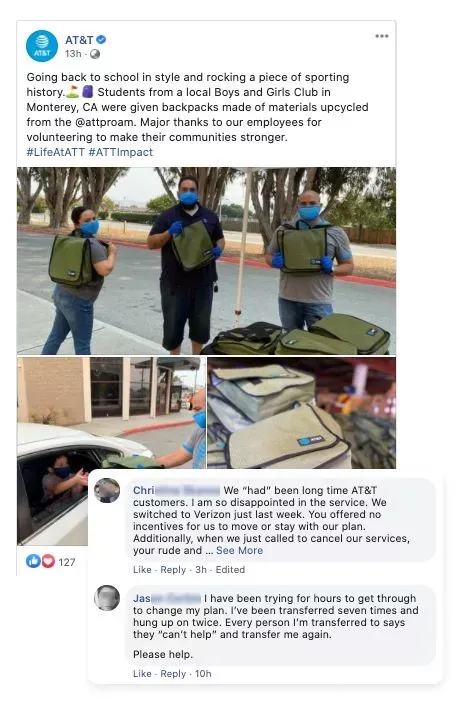Open second commenter's avatar picture
Image resolution: width=459 pixels, height=703 pixels.
tap(107, 598)
